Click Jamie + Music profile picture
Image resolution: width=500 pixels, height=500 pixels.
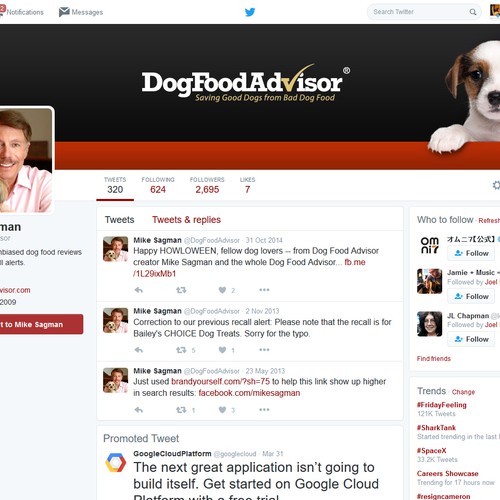[429, 281]
